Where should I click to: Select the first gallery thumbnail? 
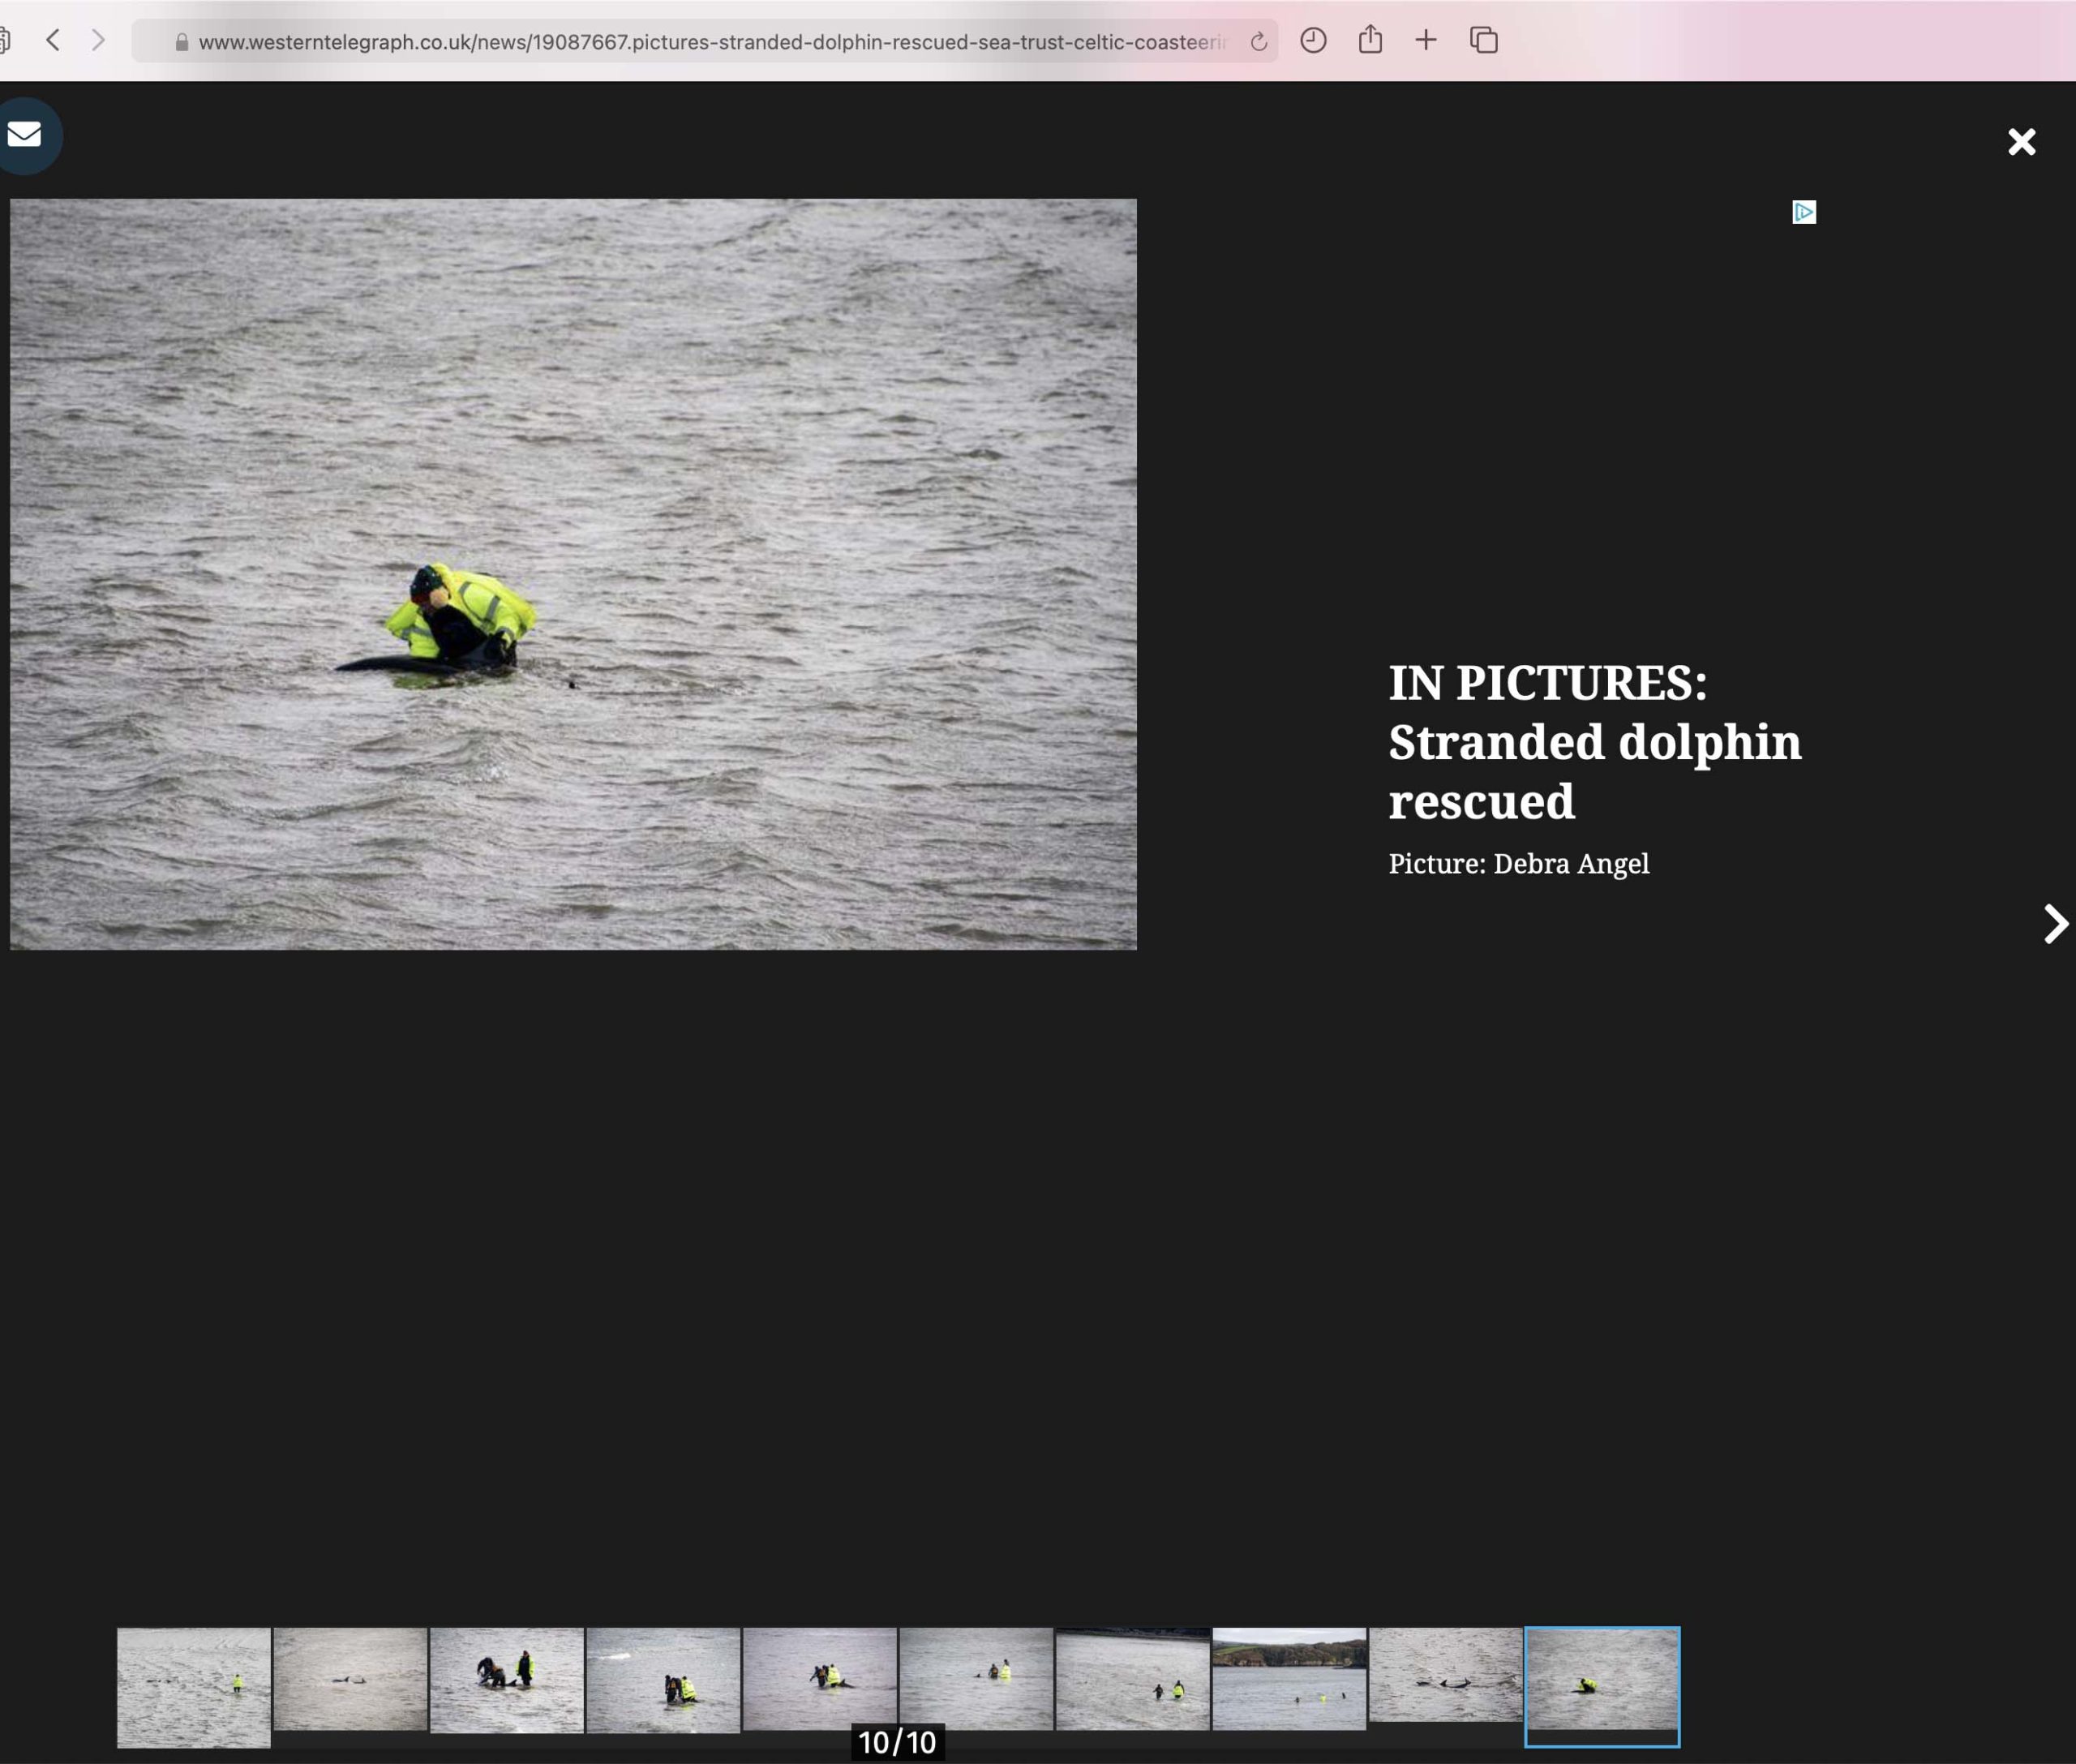194,1687
